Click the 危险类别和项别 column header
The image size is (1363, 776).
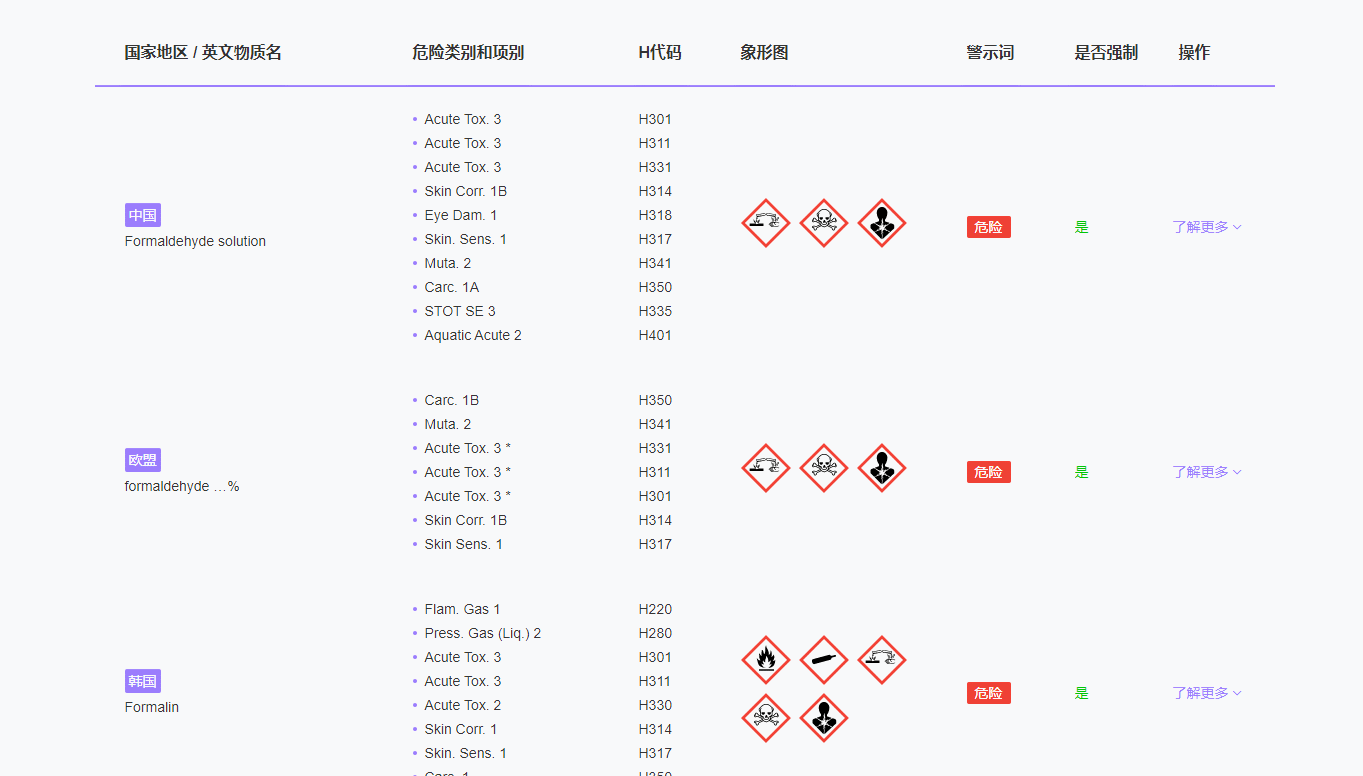(x=468, y=53)
